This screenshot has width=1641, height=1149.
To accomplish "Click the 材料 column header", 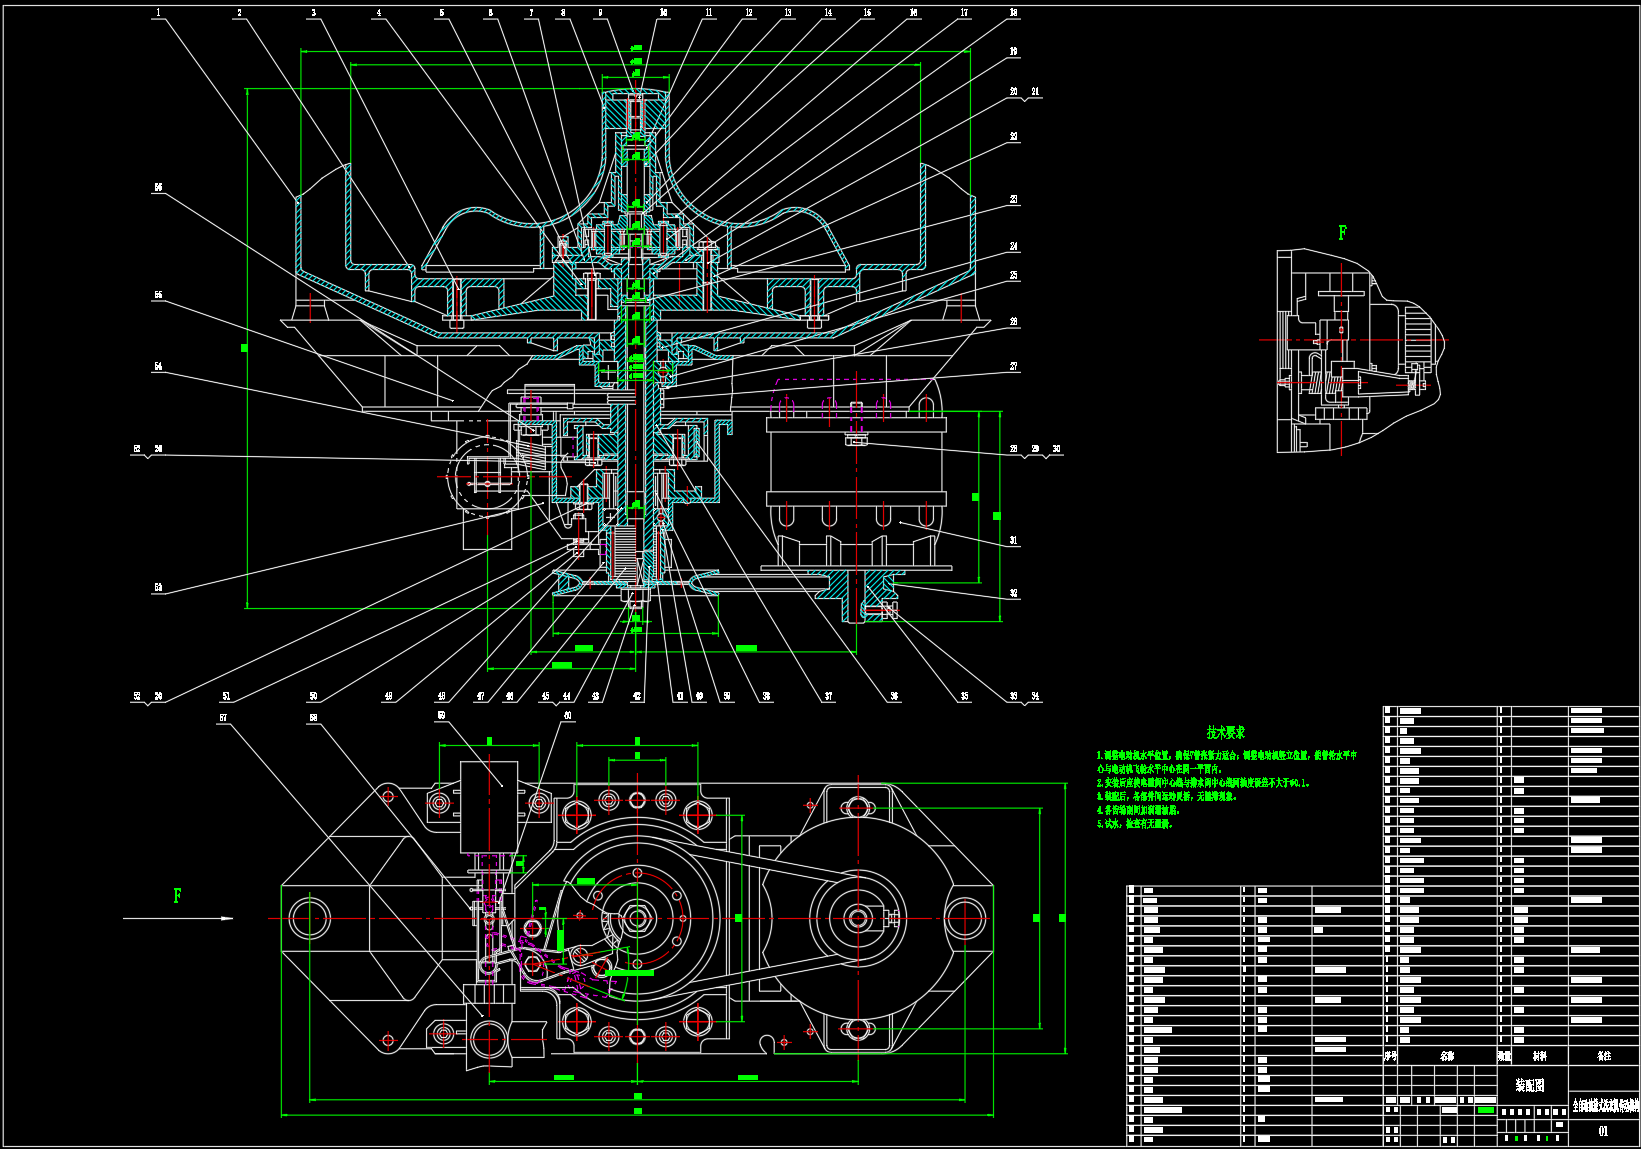I will click(x=1539, y=1056).
